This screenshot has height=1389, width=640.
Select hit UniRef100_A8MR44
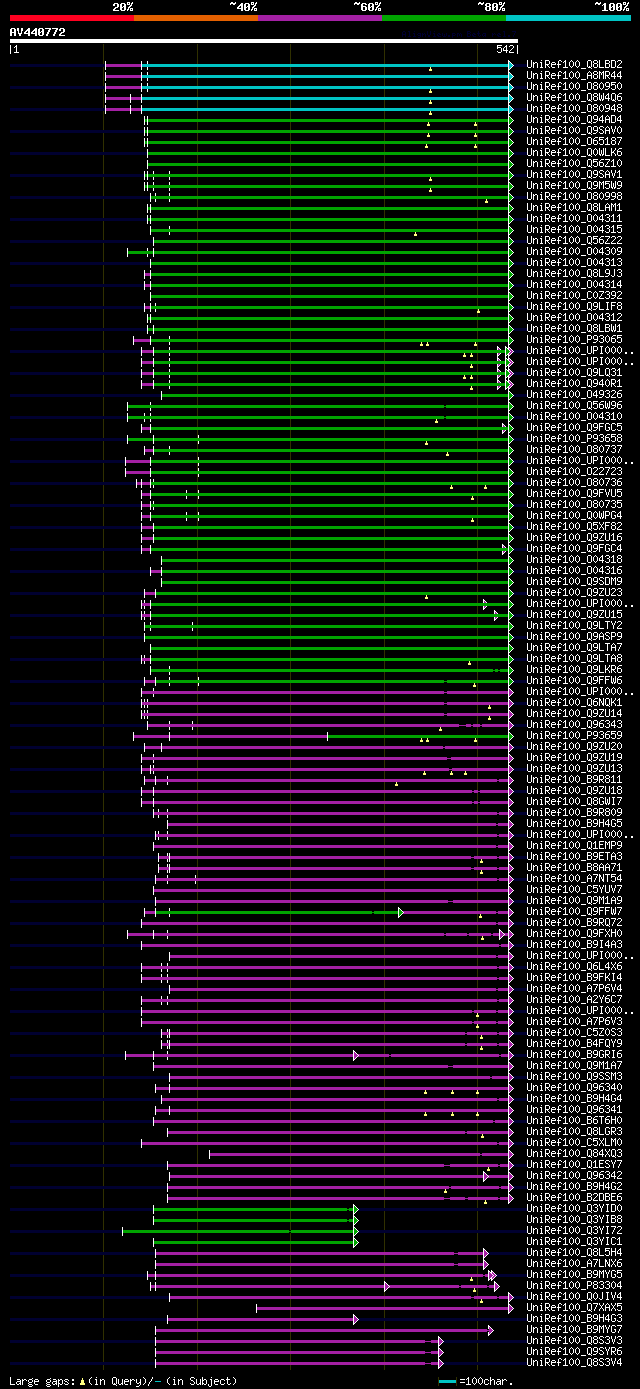574,76
